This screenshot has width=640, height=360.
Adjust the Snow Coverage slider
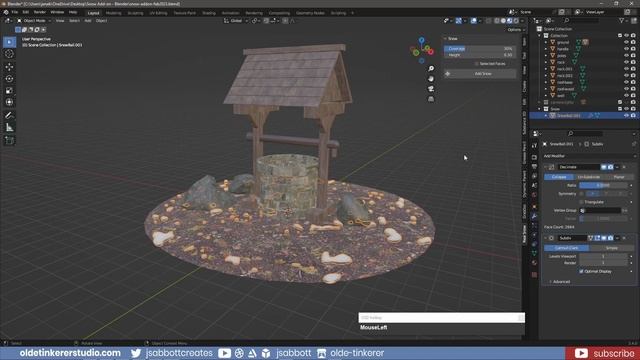pos(480,49)
